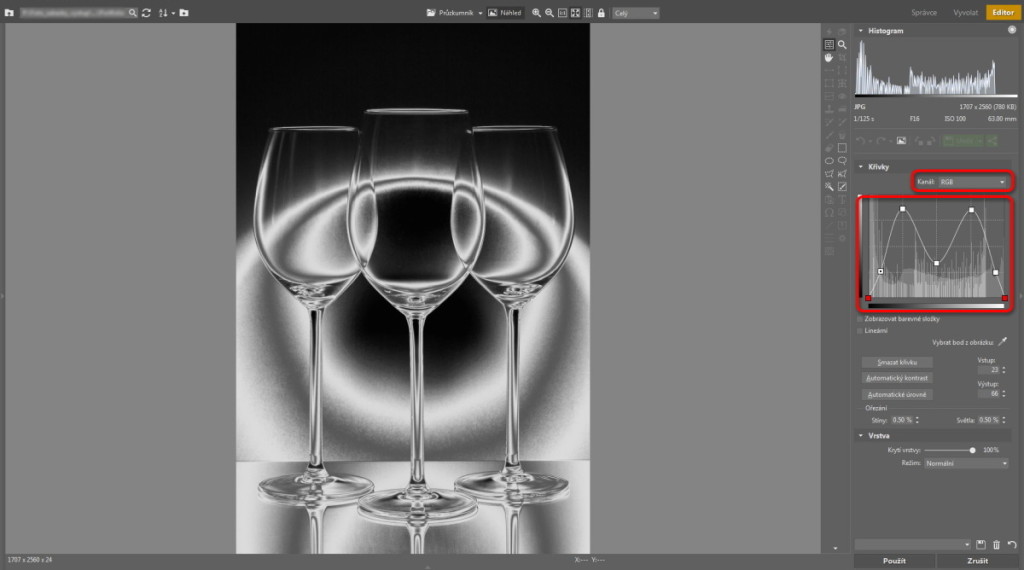Click the Automatické úrovně button
The image size is (1024, 570).
point(897,394)
